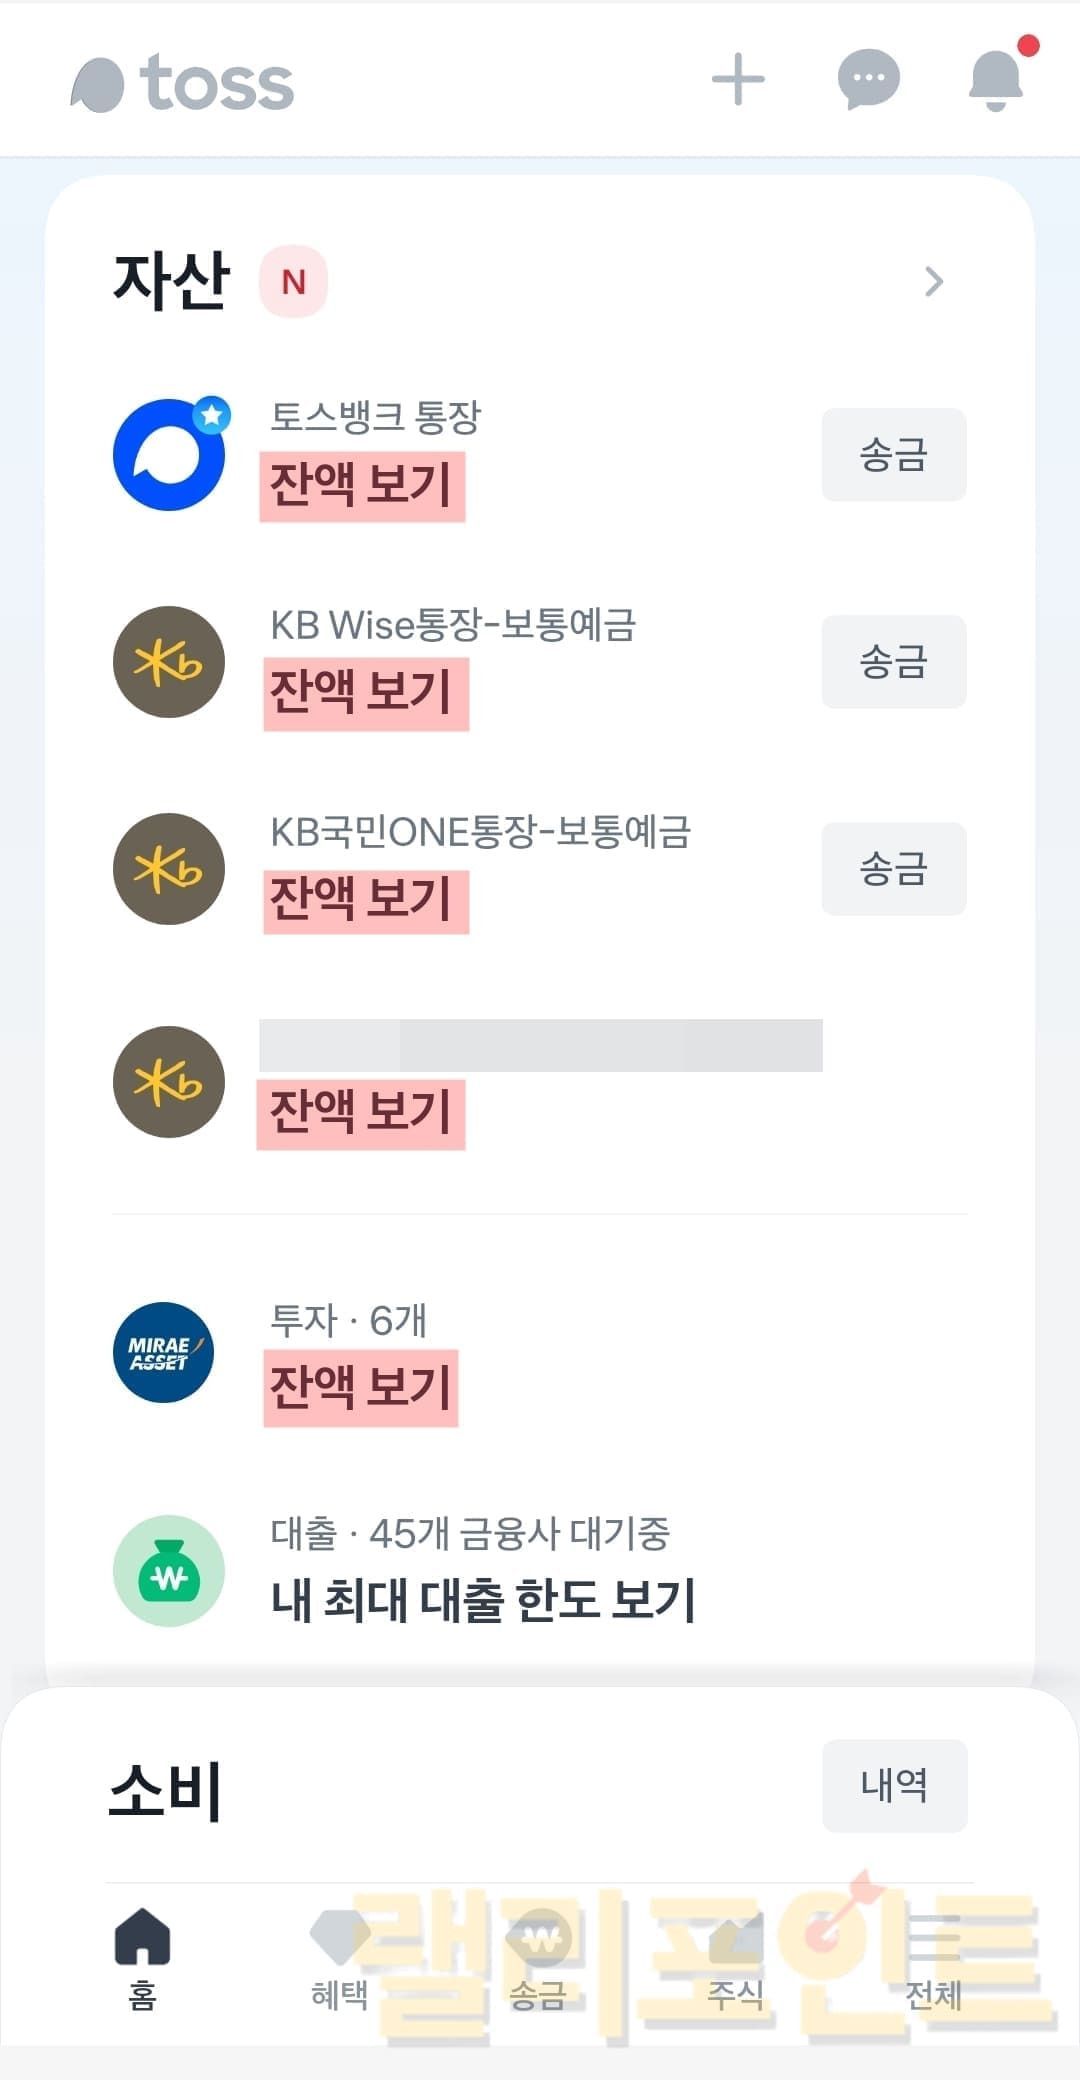The width and height of the screenshot is (1080, 2080).
Task: Tap the KB Wise통장 bank logo
Action: click(169, 662)
